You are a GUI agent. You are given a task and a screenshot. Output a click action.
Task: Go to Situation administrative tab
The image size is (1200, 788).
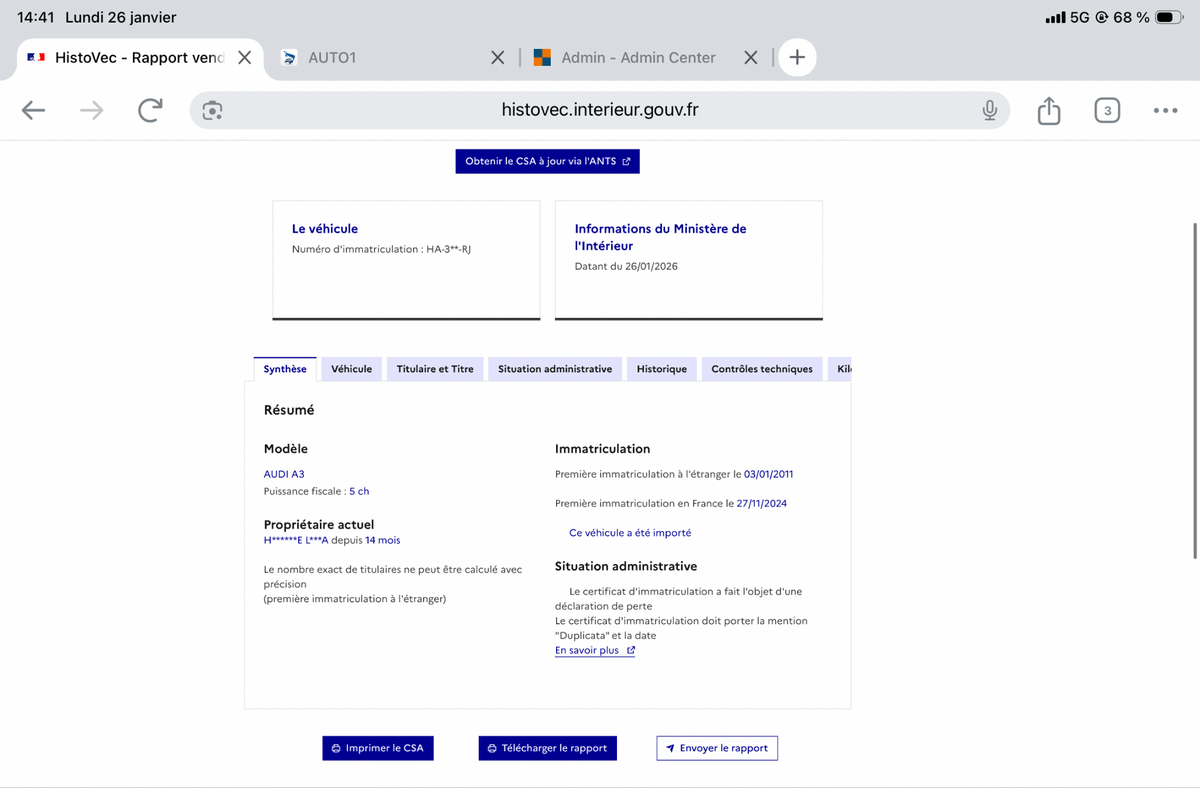555,369
